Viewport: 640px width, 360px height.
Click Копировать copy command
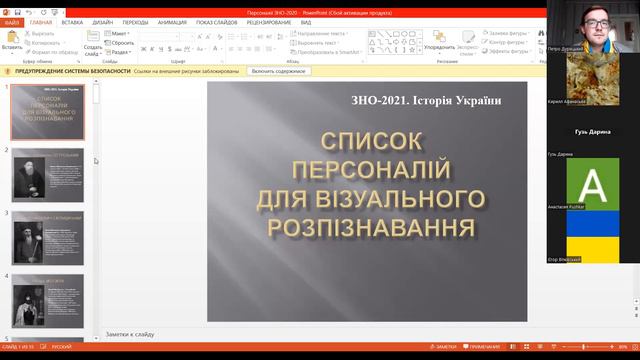point(42,43)
